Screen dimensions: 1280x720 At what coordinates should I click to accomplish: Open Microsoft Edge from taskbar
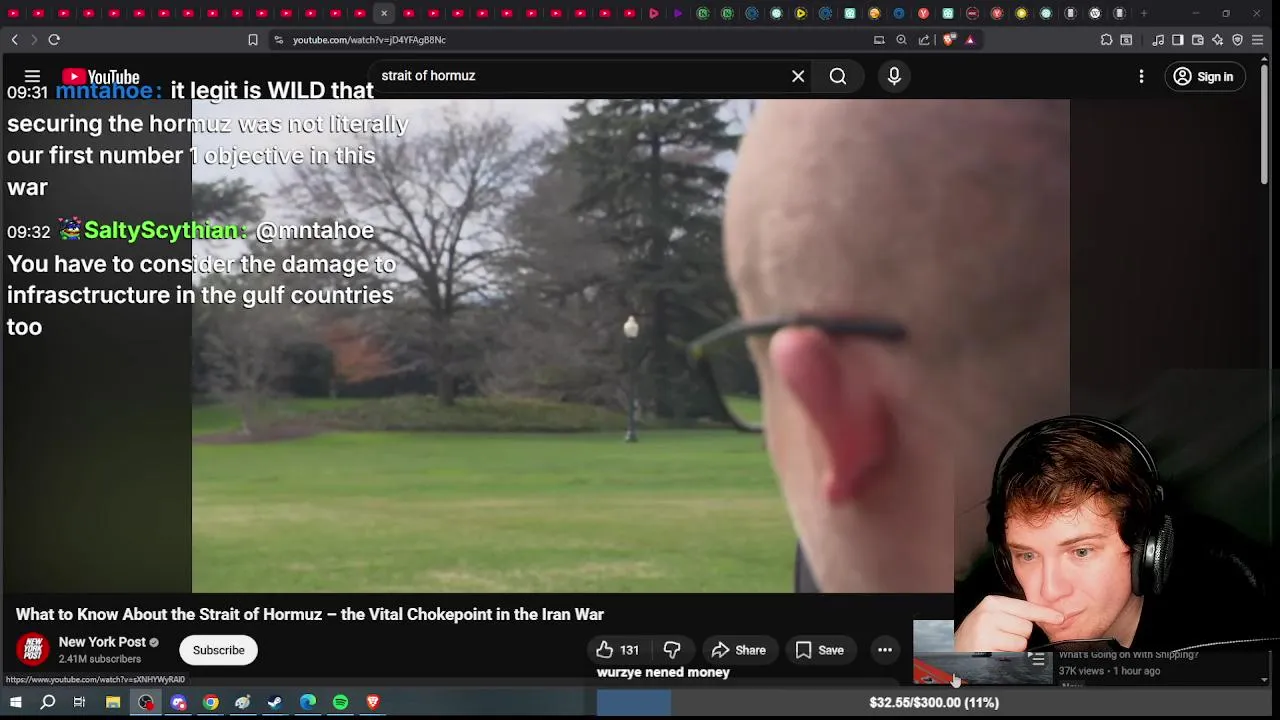[308, 702]
